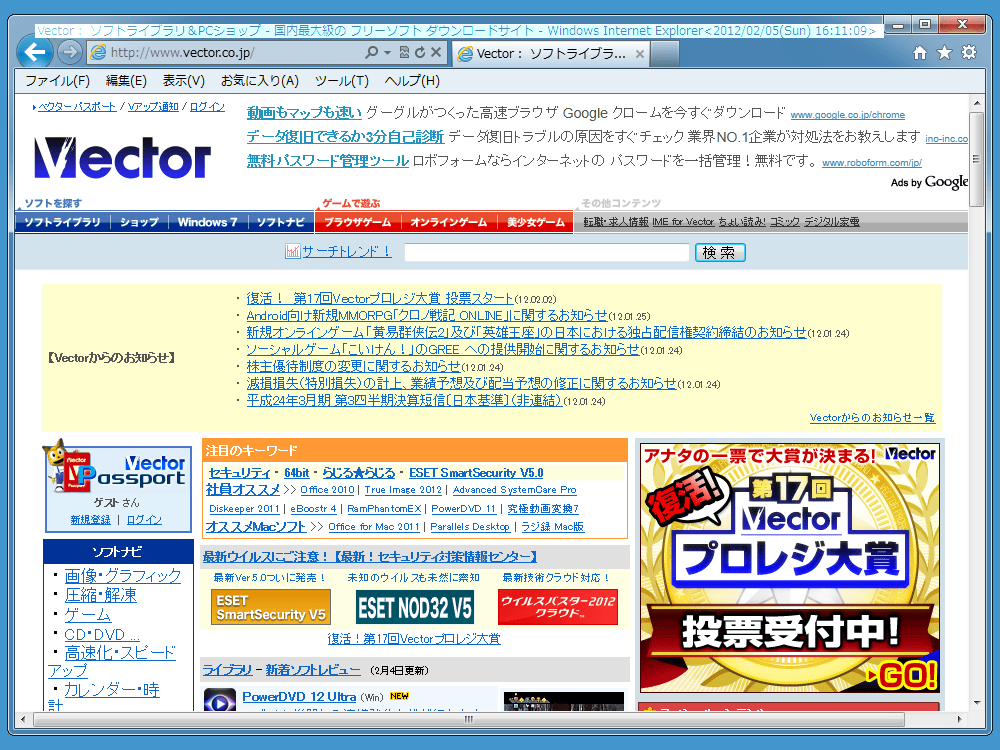Click the Forward navigation arrow
This screenshot has width=1000, height=750.
(70, 52)
